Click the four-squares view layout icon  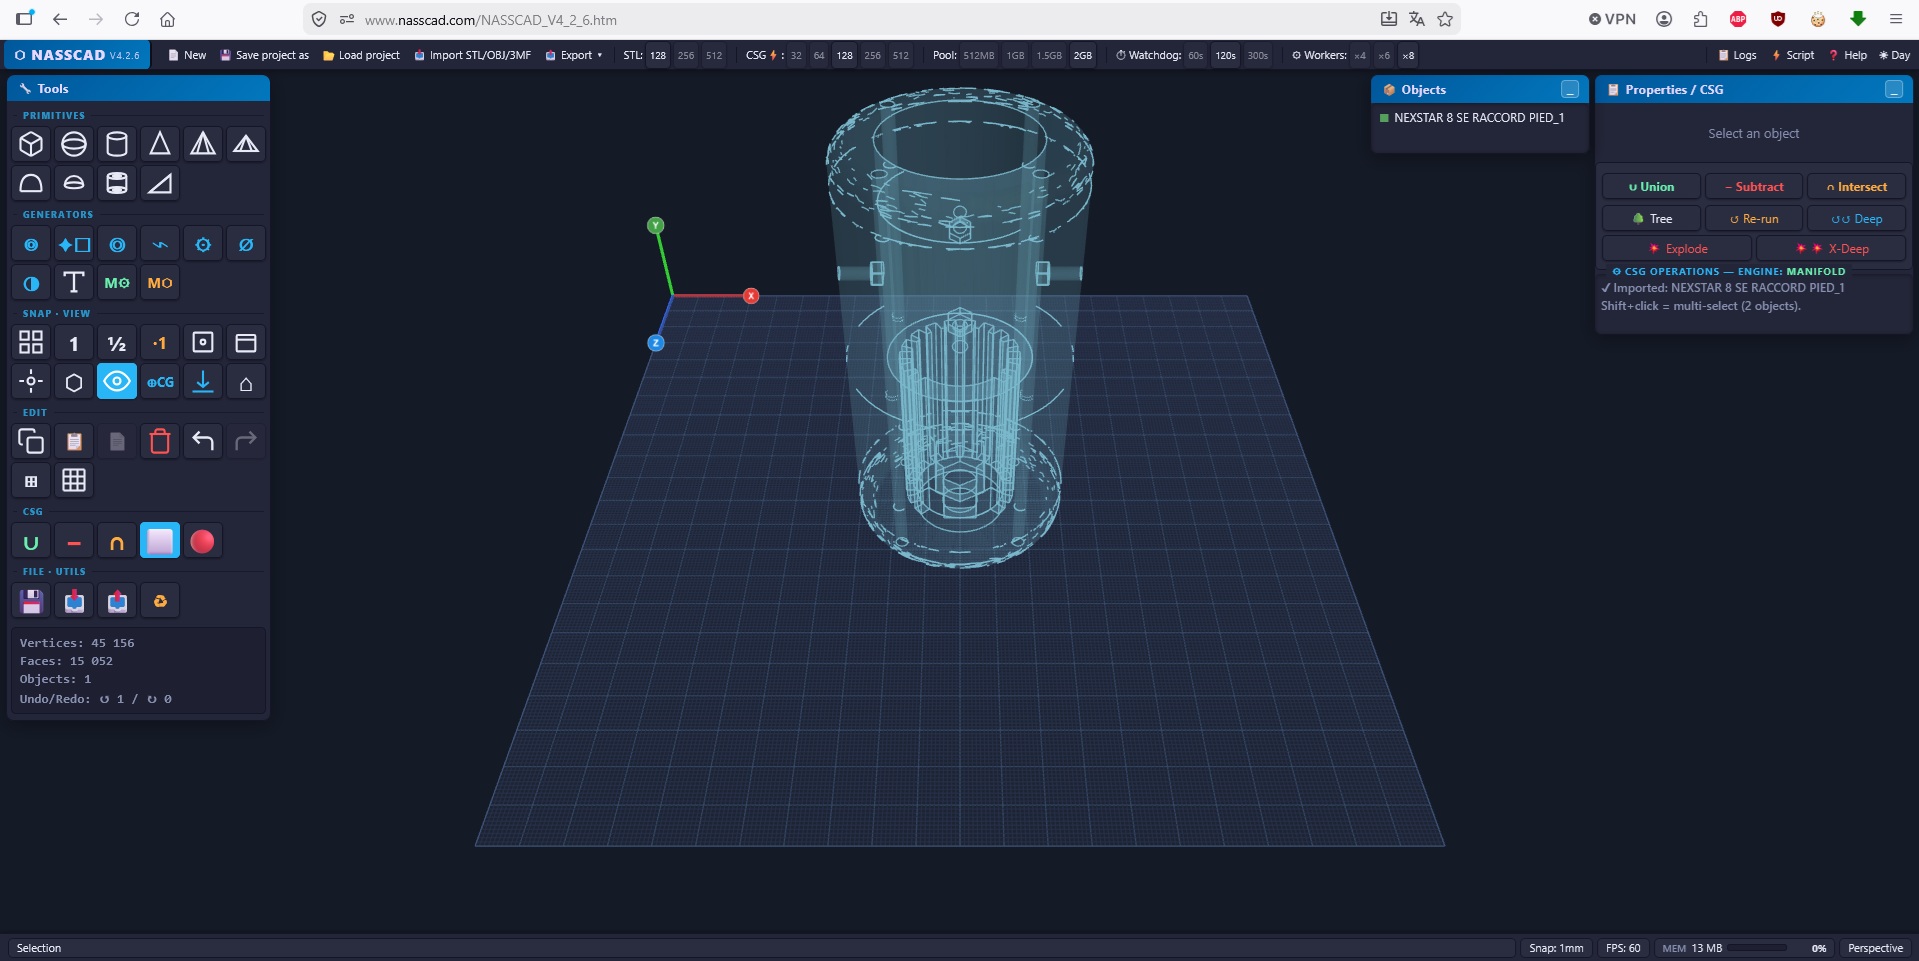click(x=31, y=343)
